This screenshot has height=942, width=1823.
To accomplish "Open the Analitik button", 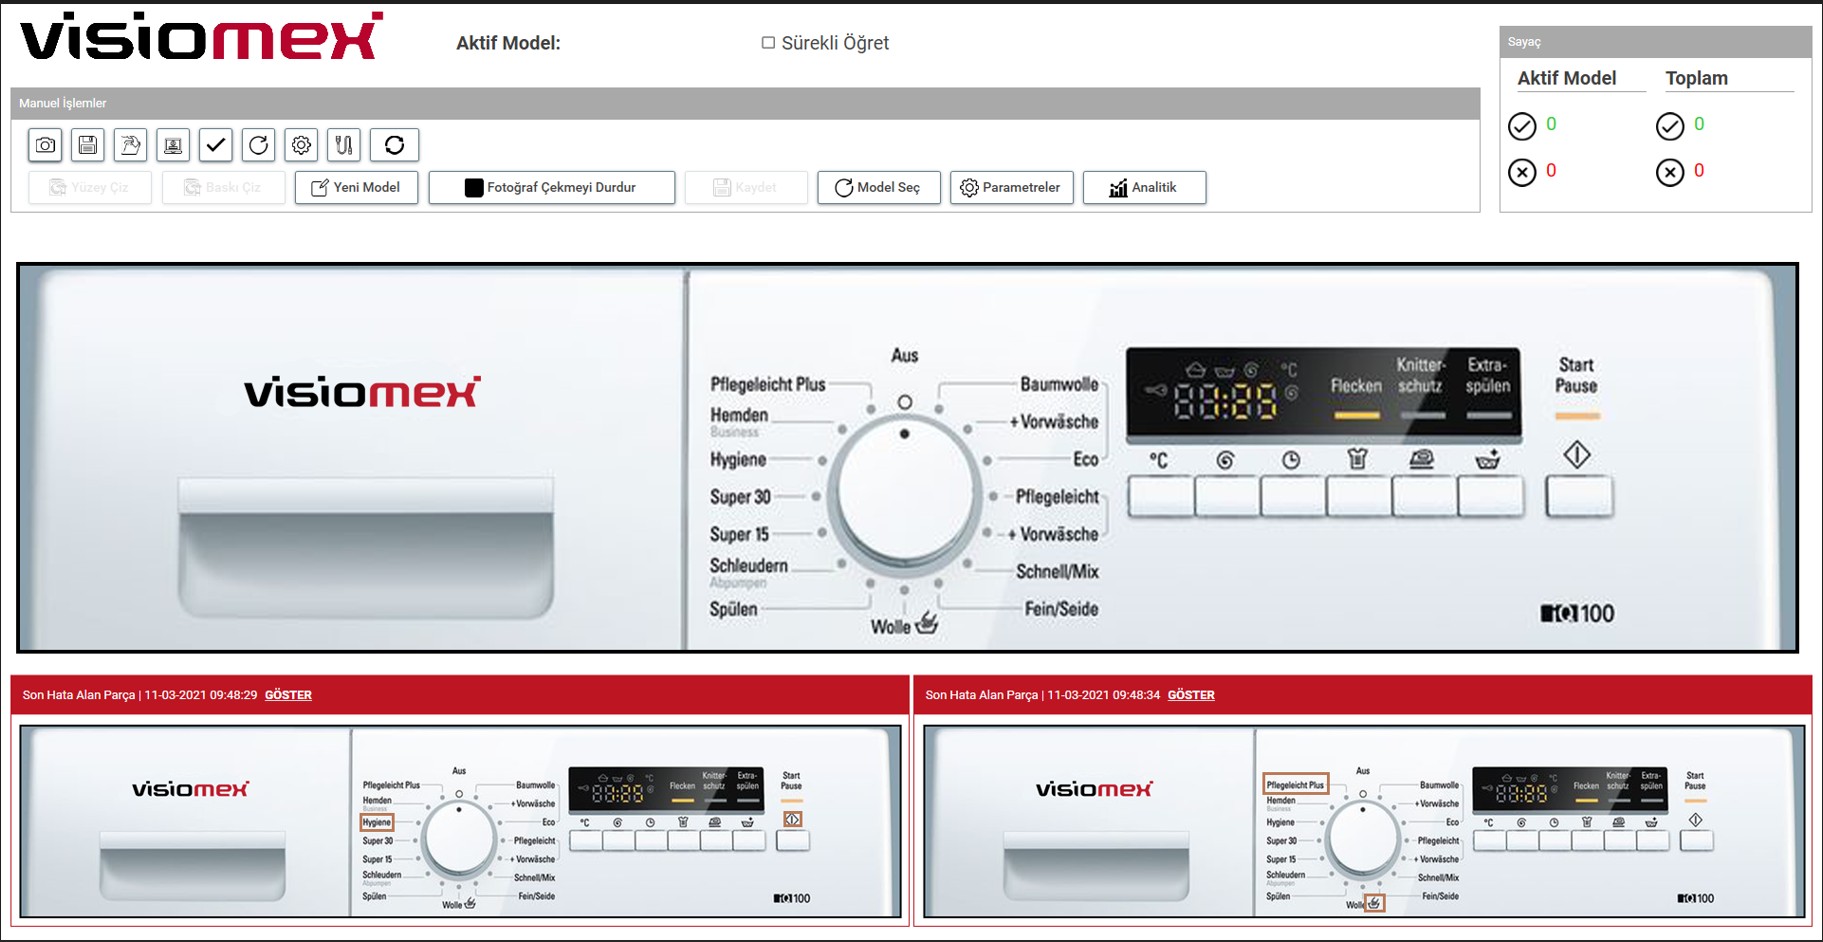I will point(1144,188).
